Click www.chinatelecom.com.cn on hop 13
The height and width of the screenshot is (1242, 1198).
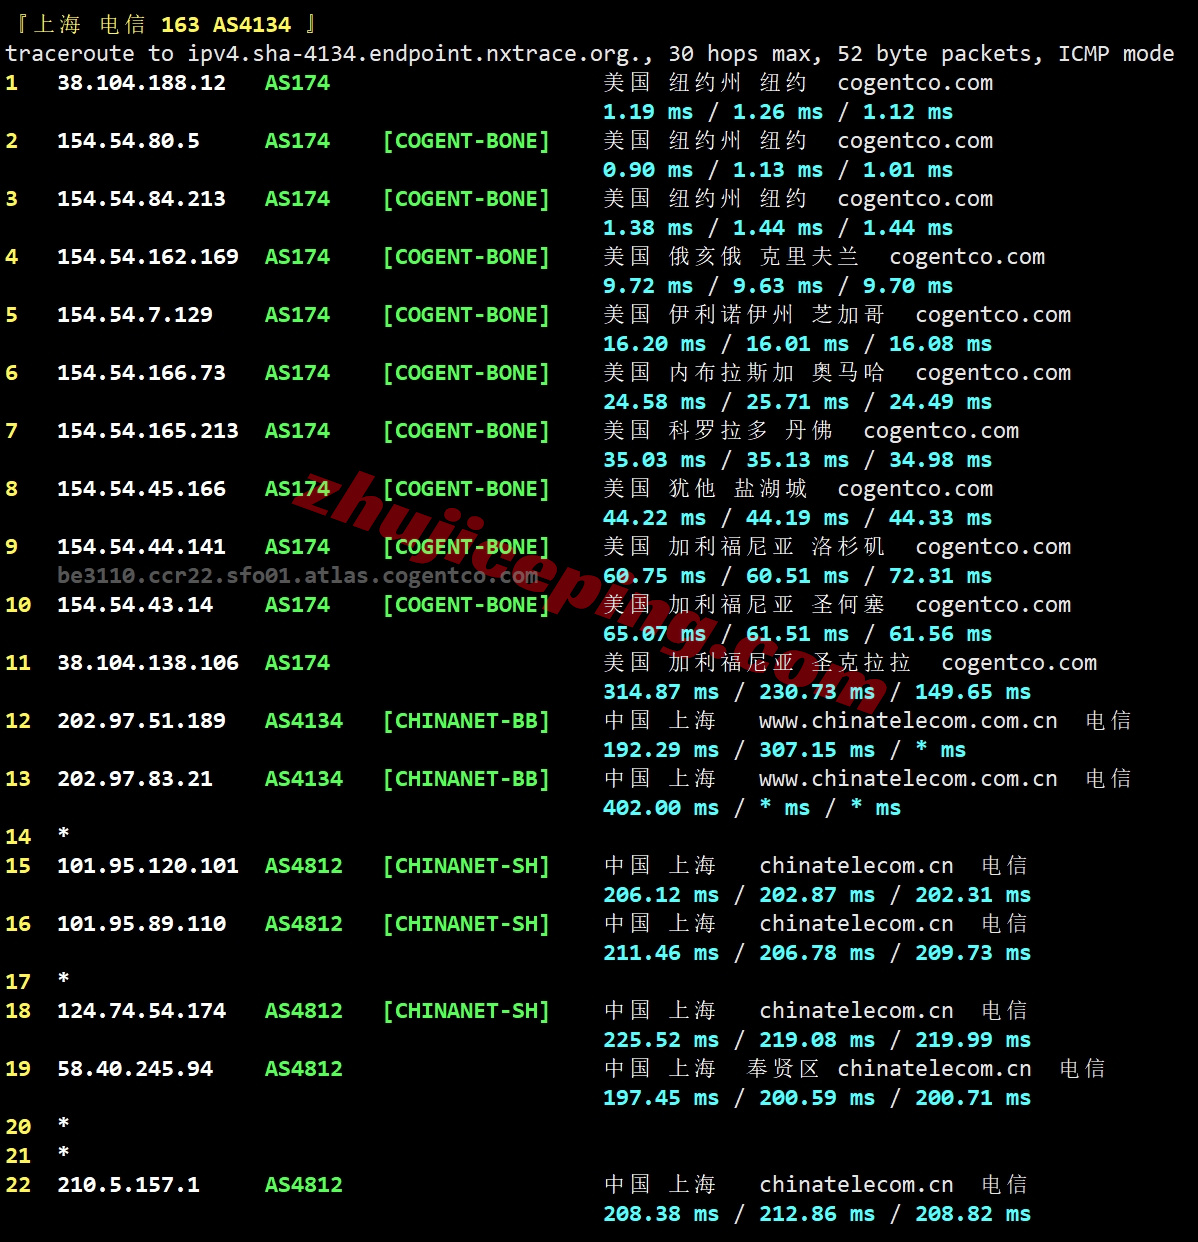point(908,779)
